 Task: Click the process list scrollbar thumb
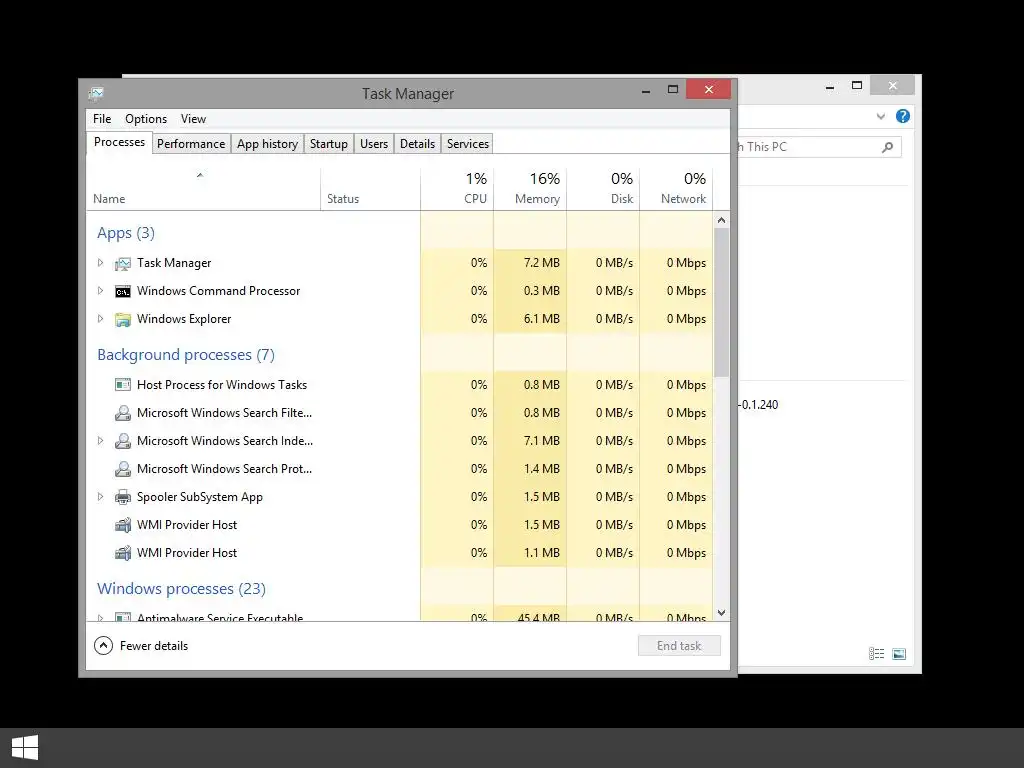click(x=721, y=302)
